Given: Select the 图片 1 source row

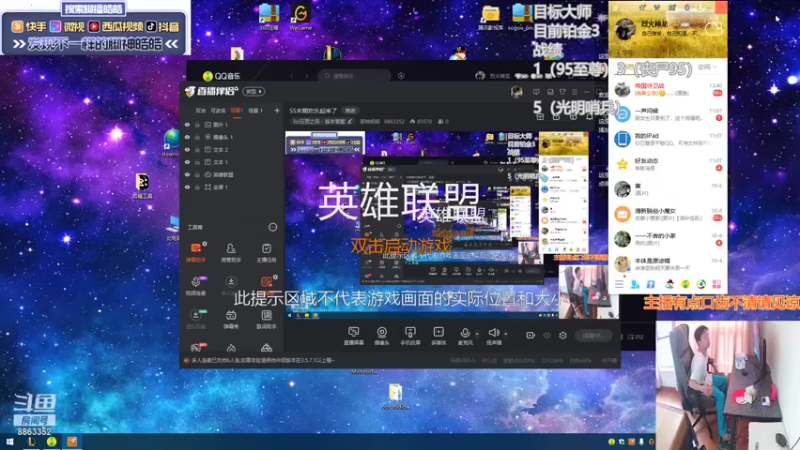Looking at the screenshot, I should tap(232, 124).
